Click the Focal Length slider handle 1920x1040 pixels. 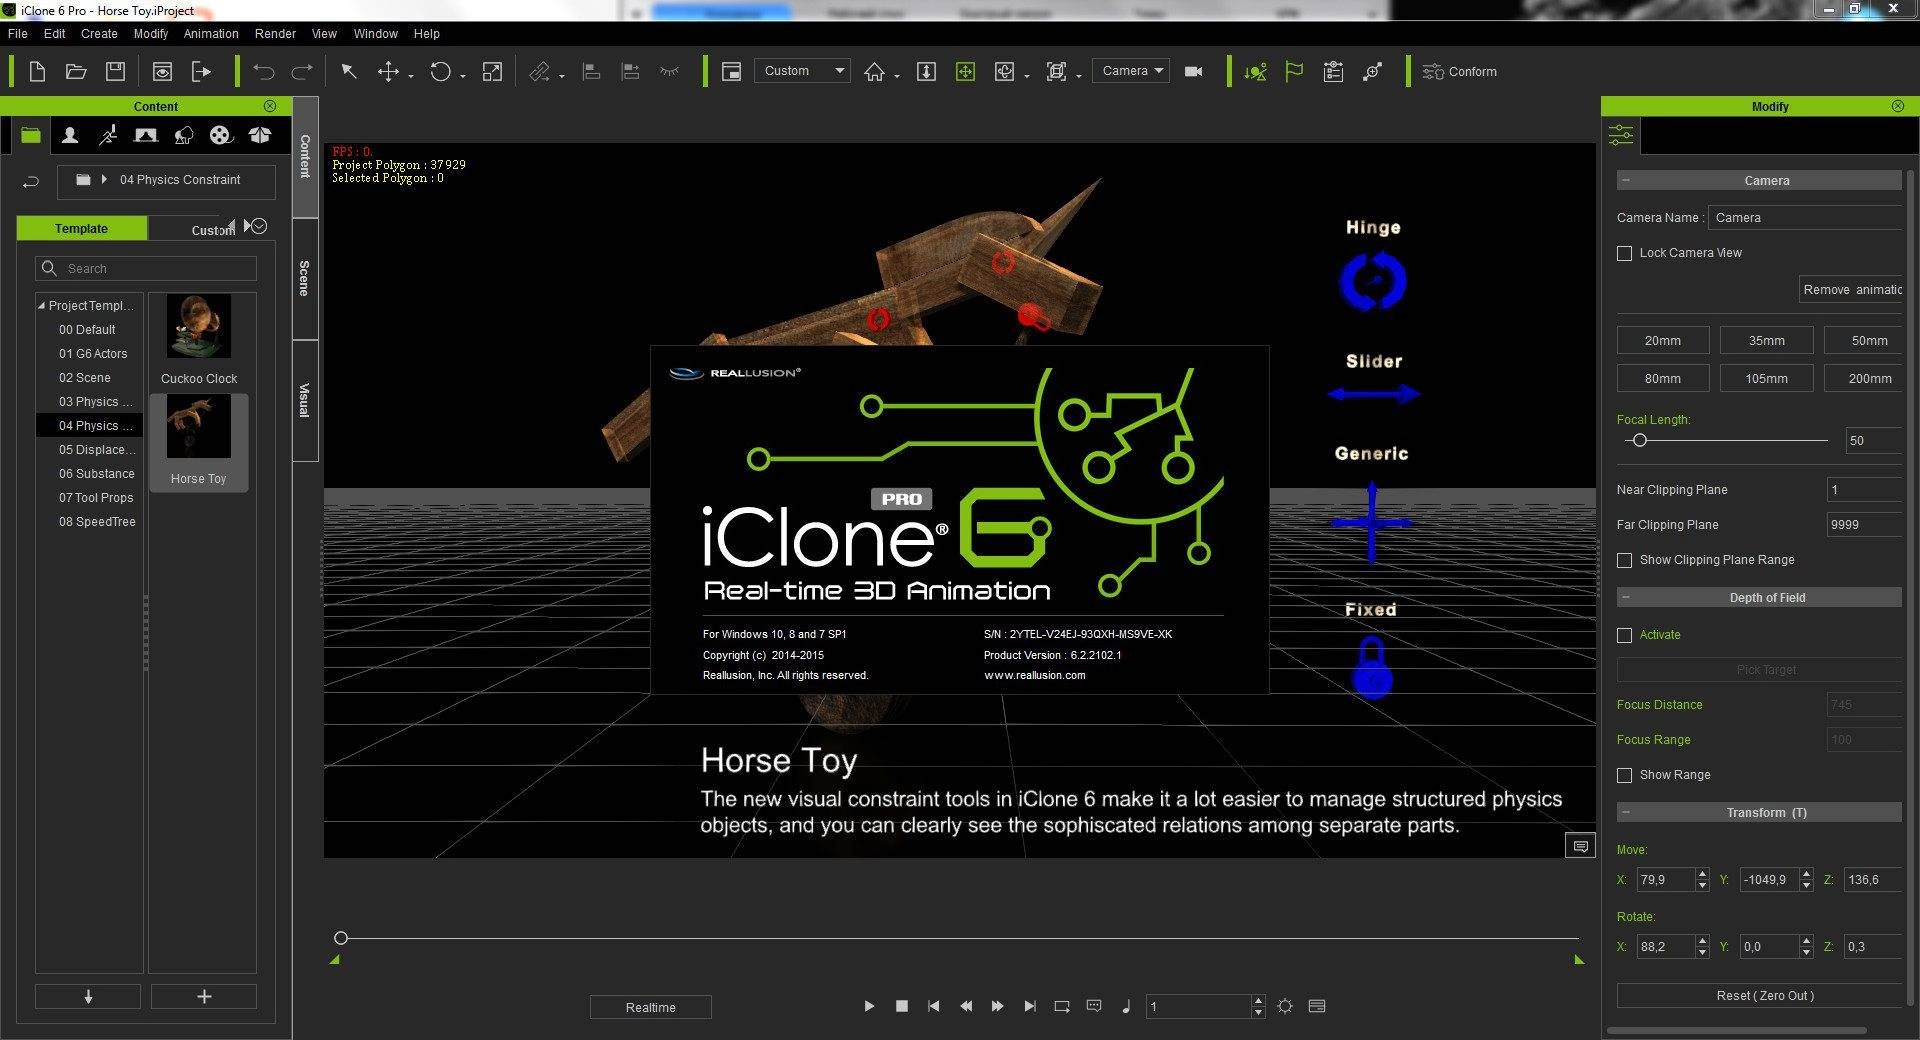coord(1639,440)
